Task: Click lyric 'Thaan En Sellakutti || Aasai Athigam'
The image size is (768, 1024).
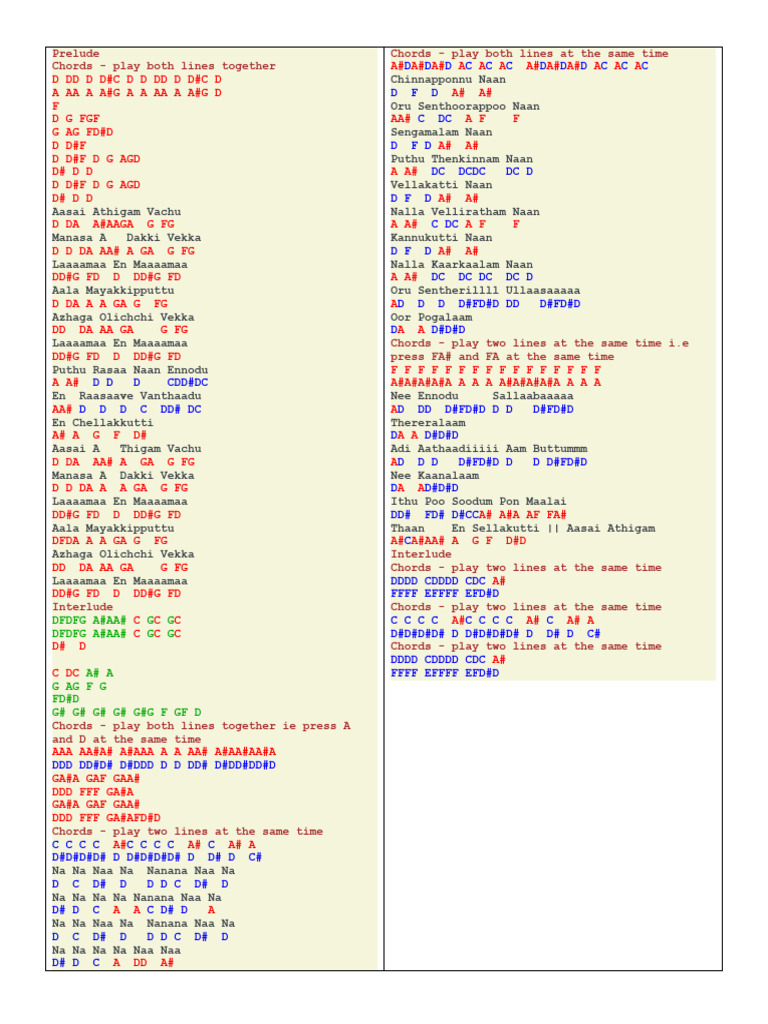Action: pos(522,528)
